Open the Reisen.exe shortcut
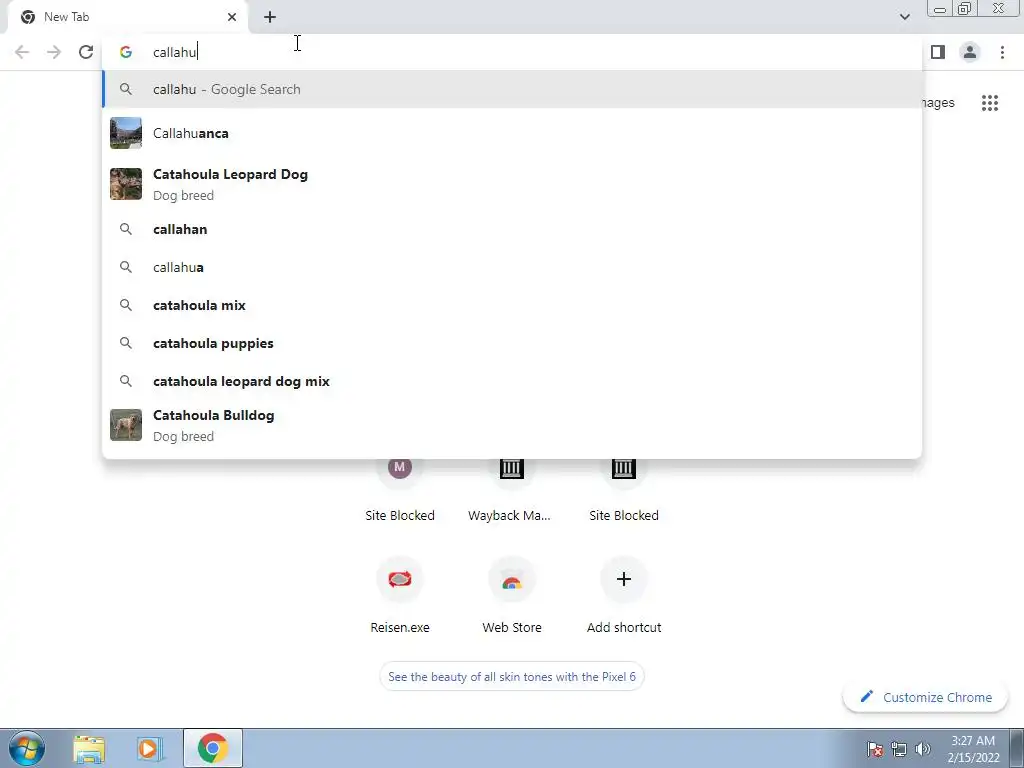Image resolution: width=1024 pixels, height=768 pixels. (400, 594)
